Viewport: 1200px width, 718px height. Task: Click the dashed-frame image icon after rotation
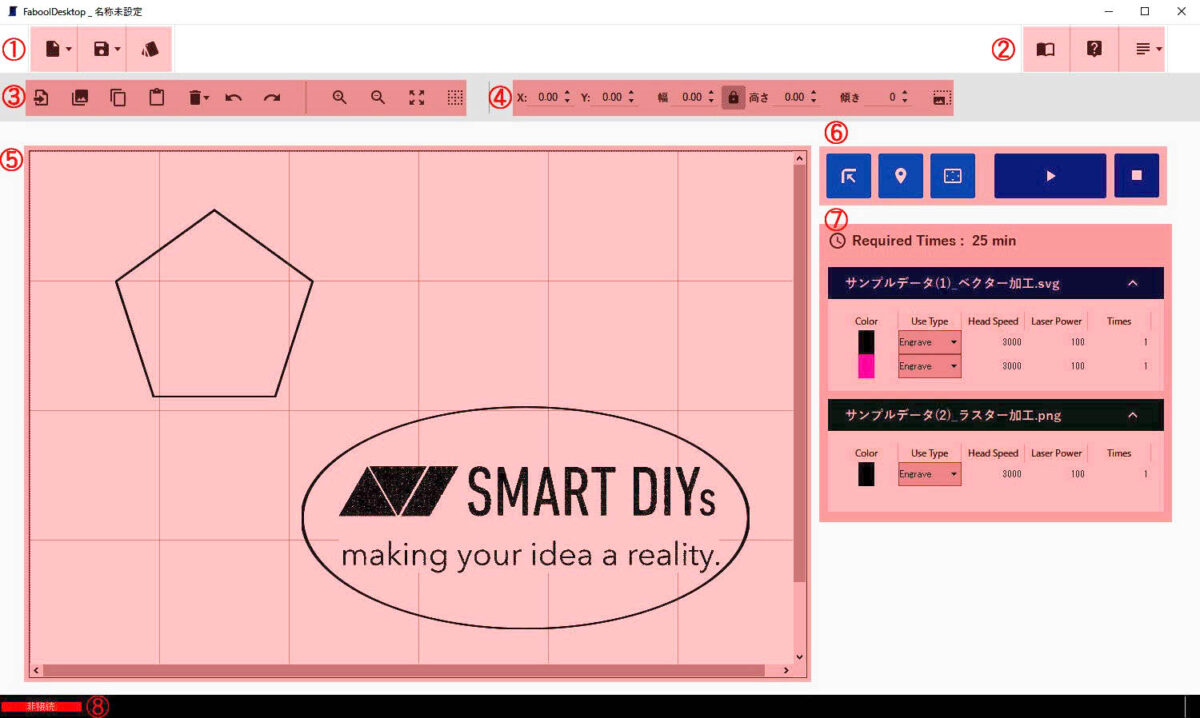click(x=941, y=98)
